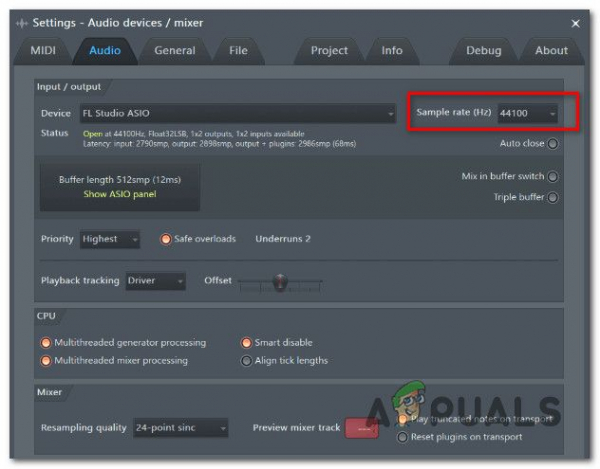The height and width of the screenshot is (469, 600).
Task: Expand the Priority dropdown
Action: (x=110, y=239)
